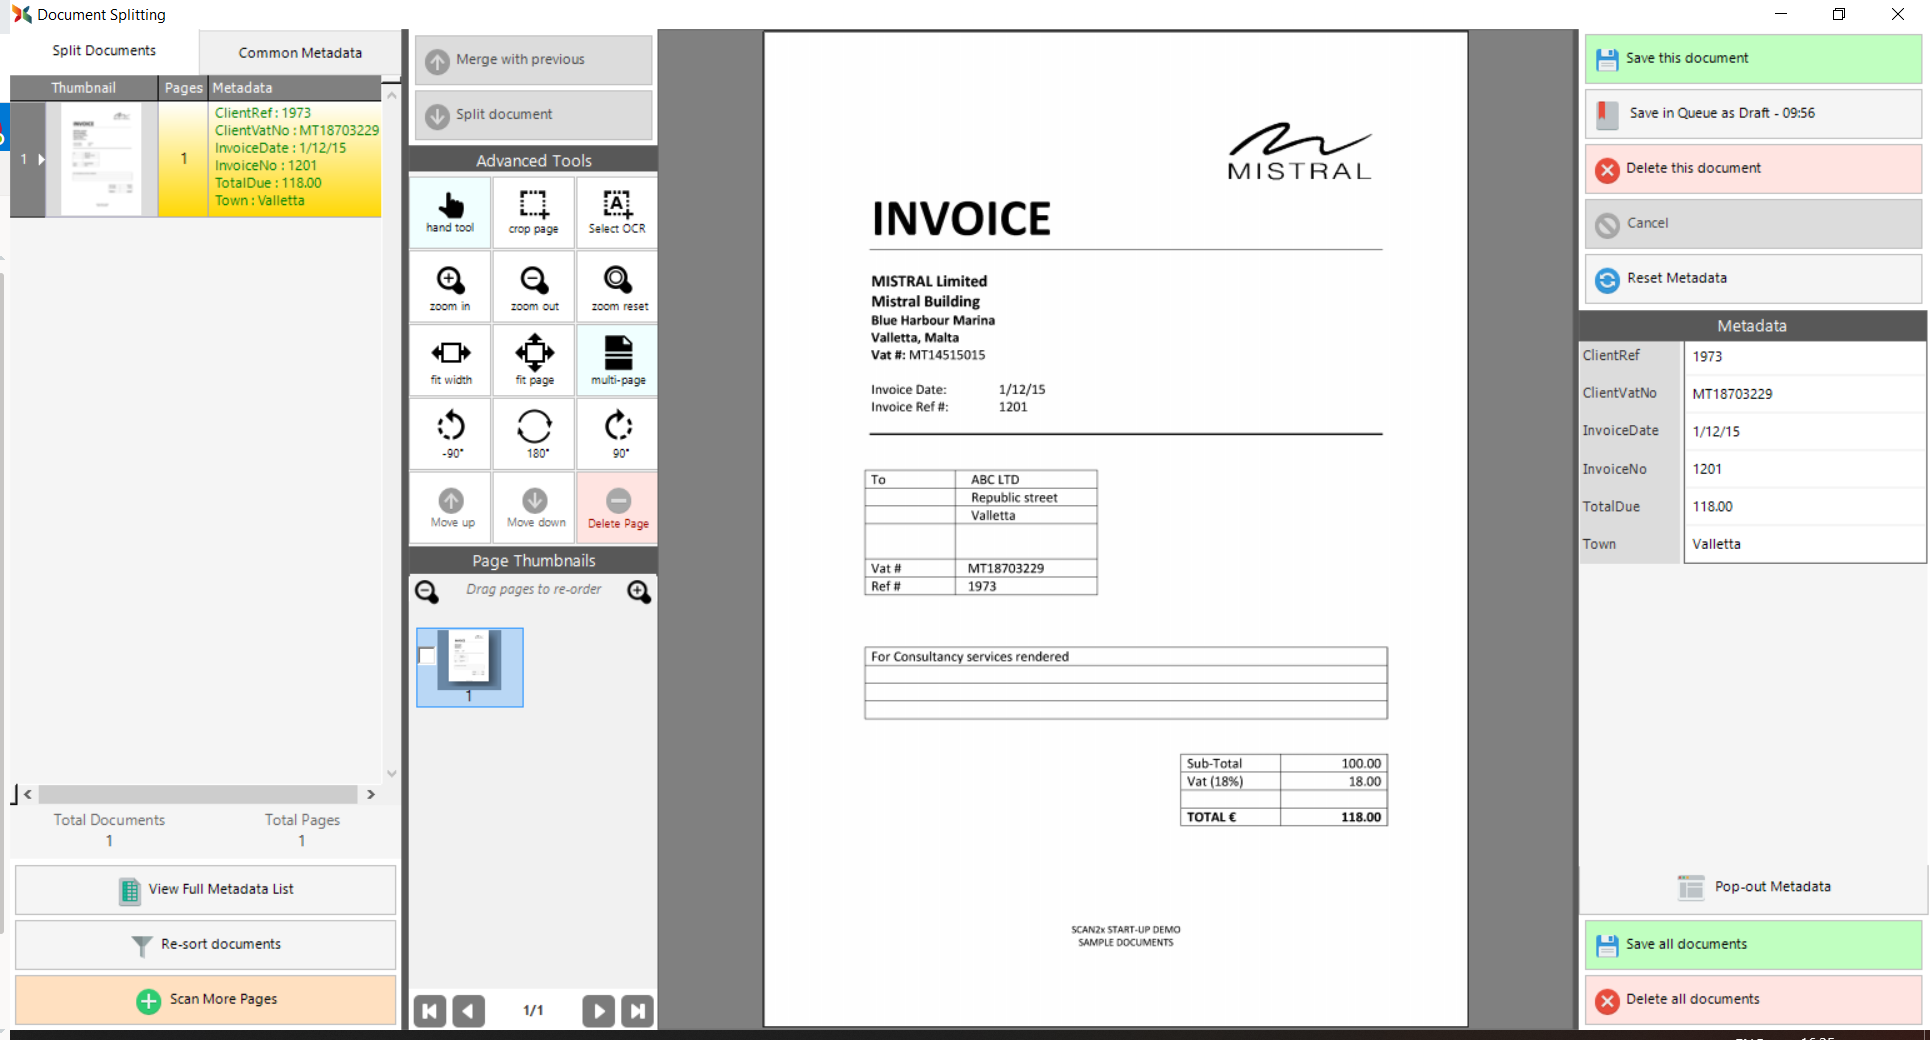Open the Split Documents tab
The height and width of the screenshot is (1040, 1930).
104,51
